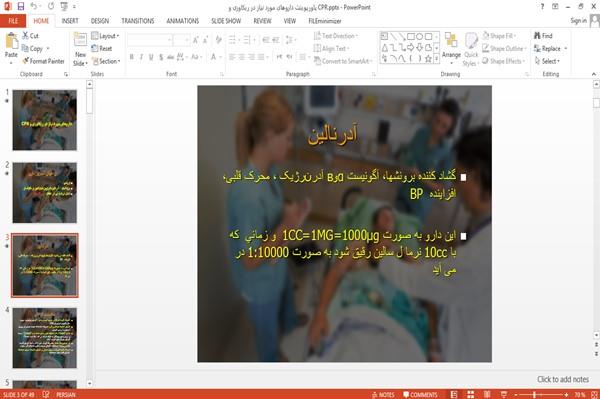This screenshot has width=600, height=399.
Task: Convert text to SmartArt
Action: point(342,61)
